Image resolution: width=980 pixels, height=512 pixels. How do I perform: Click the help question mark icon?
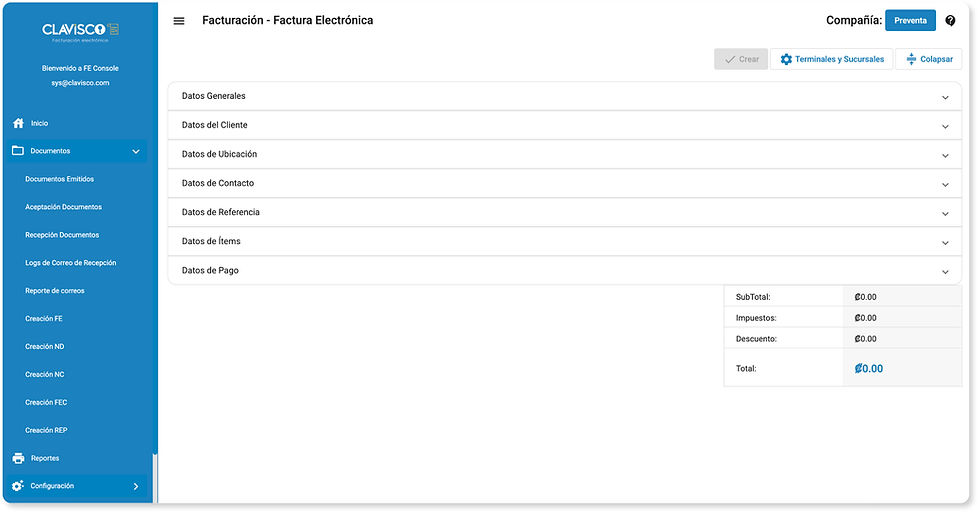tap(950, 21)
